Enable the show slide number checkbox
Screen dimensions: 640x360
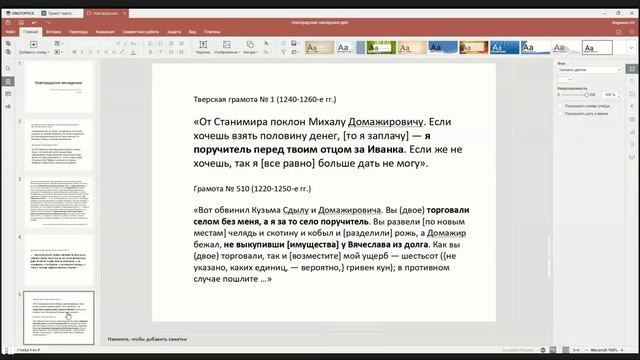pyautogui.click(x=561, y=106)
